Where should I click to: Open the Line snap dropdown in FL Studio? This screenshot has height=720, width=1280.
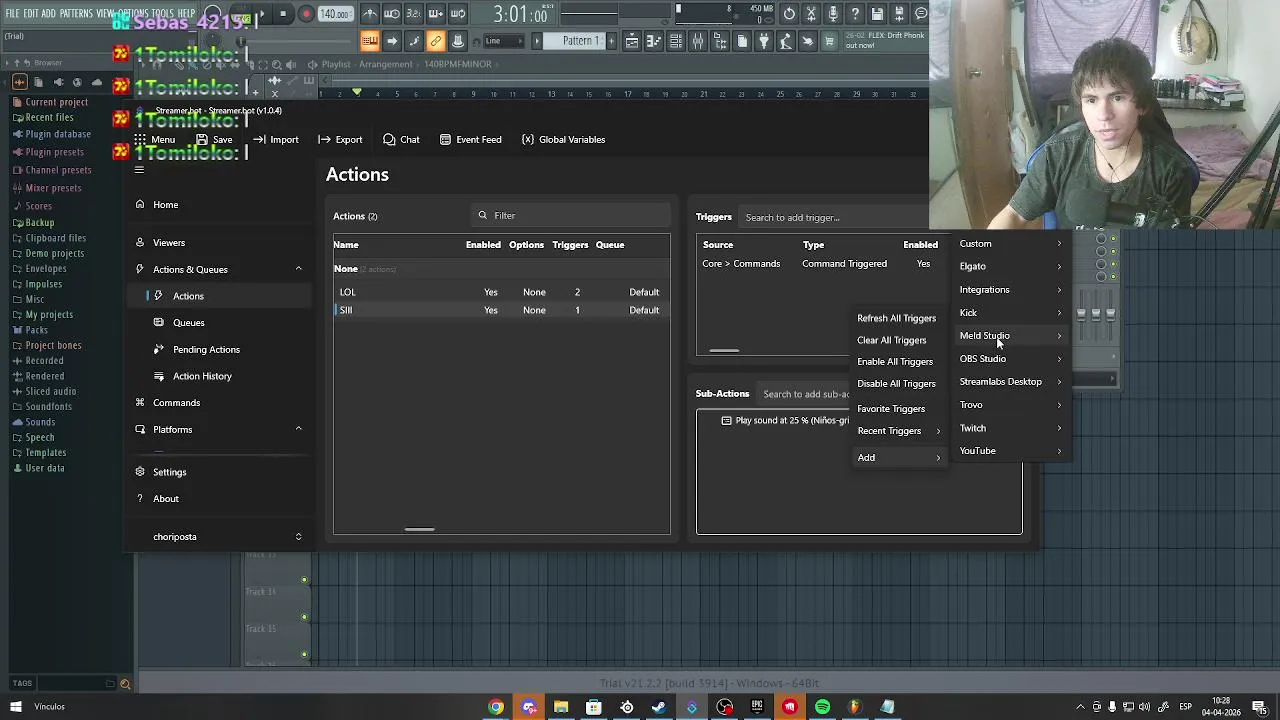point(504,41)
